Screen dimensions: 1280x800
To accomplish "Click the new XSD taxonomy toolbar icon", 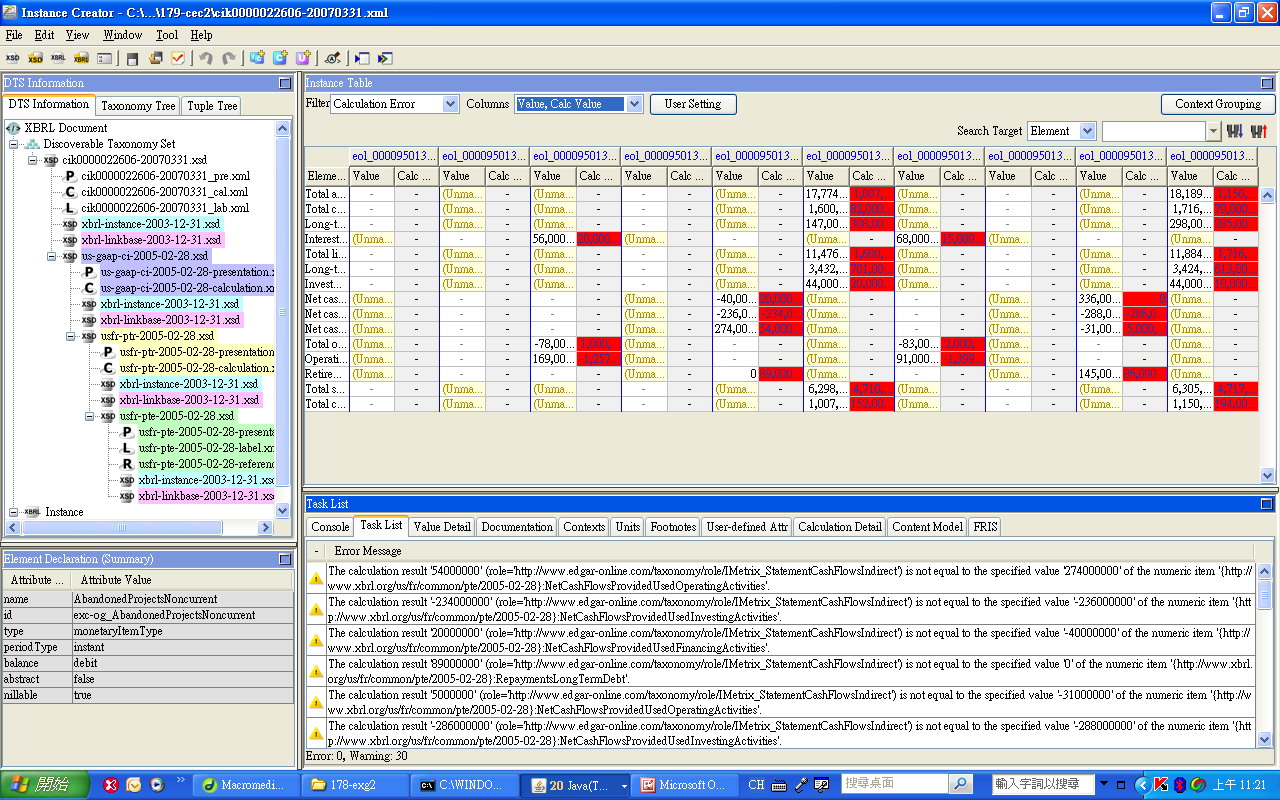I will click(x=13, y=58).
